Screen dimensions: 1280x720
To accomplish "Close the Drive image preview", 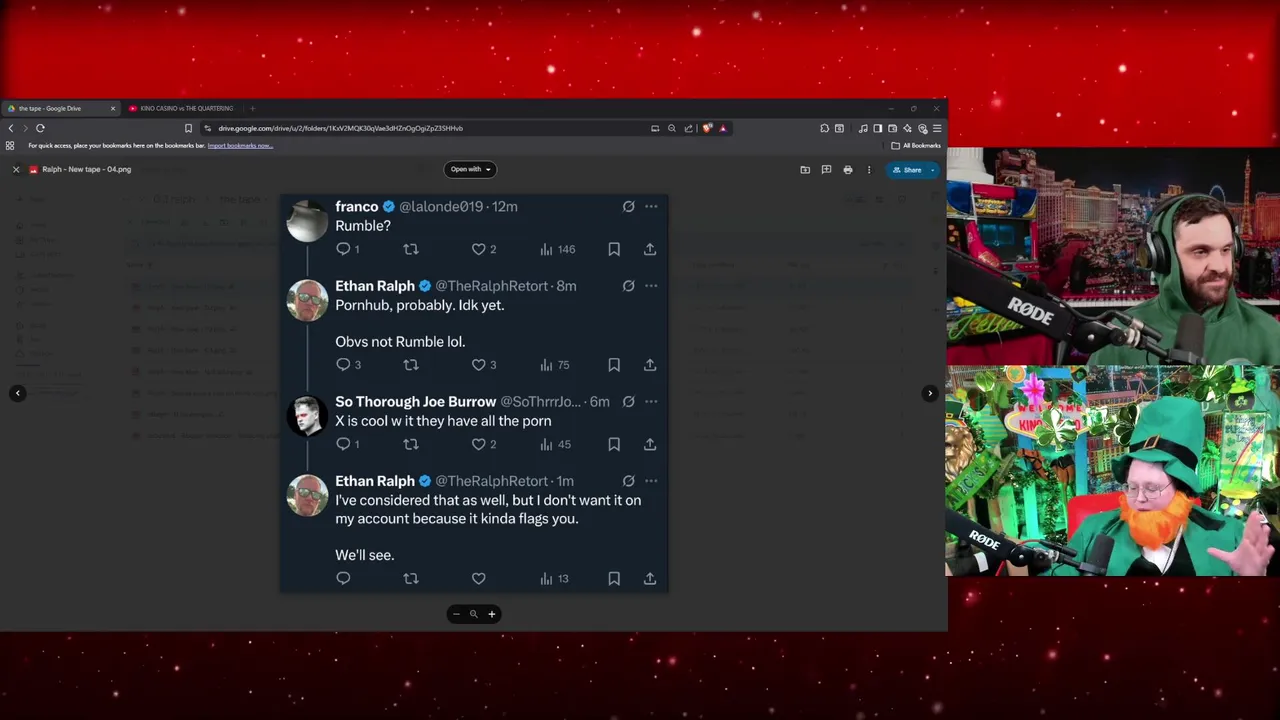I will [x=16, y=170].
